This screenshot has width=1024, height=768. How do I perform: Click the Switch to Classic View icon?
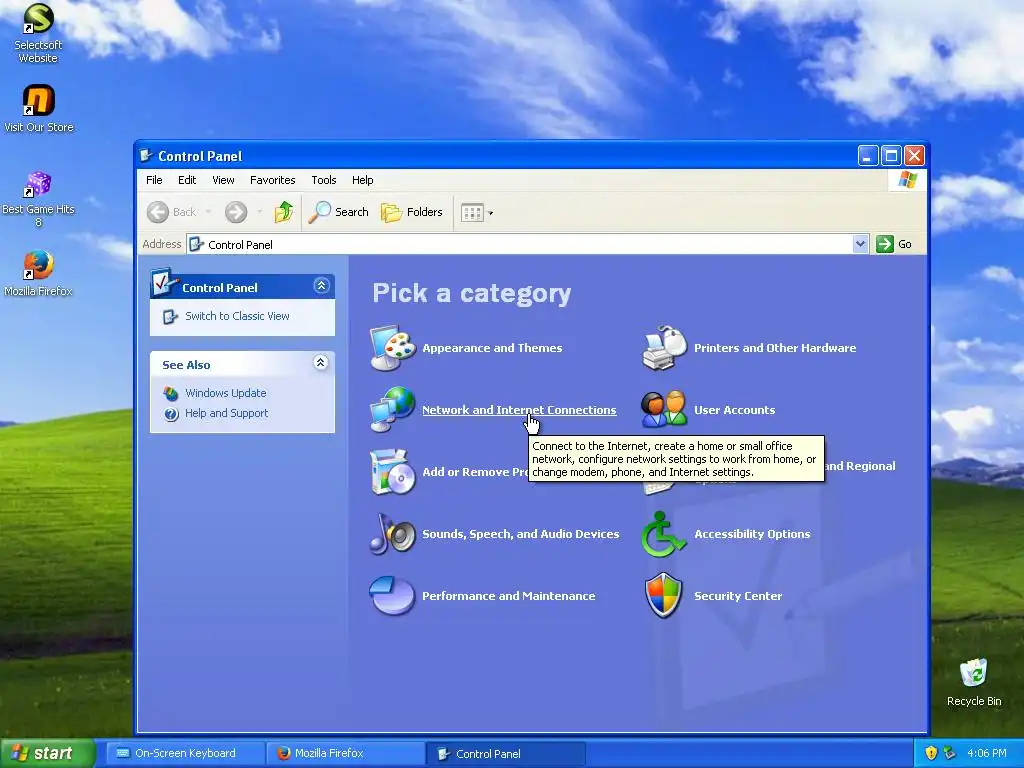click(170, 317)
